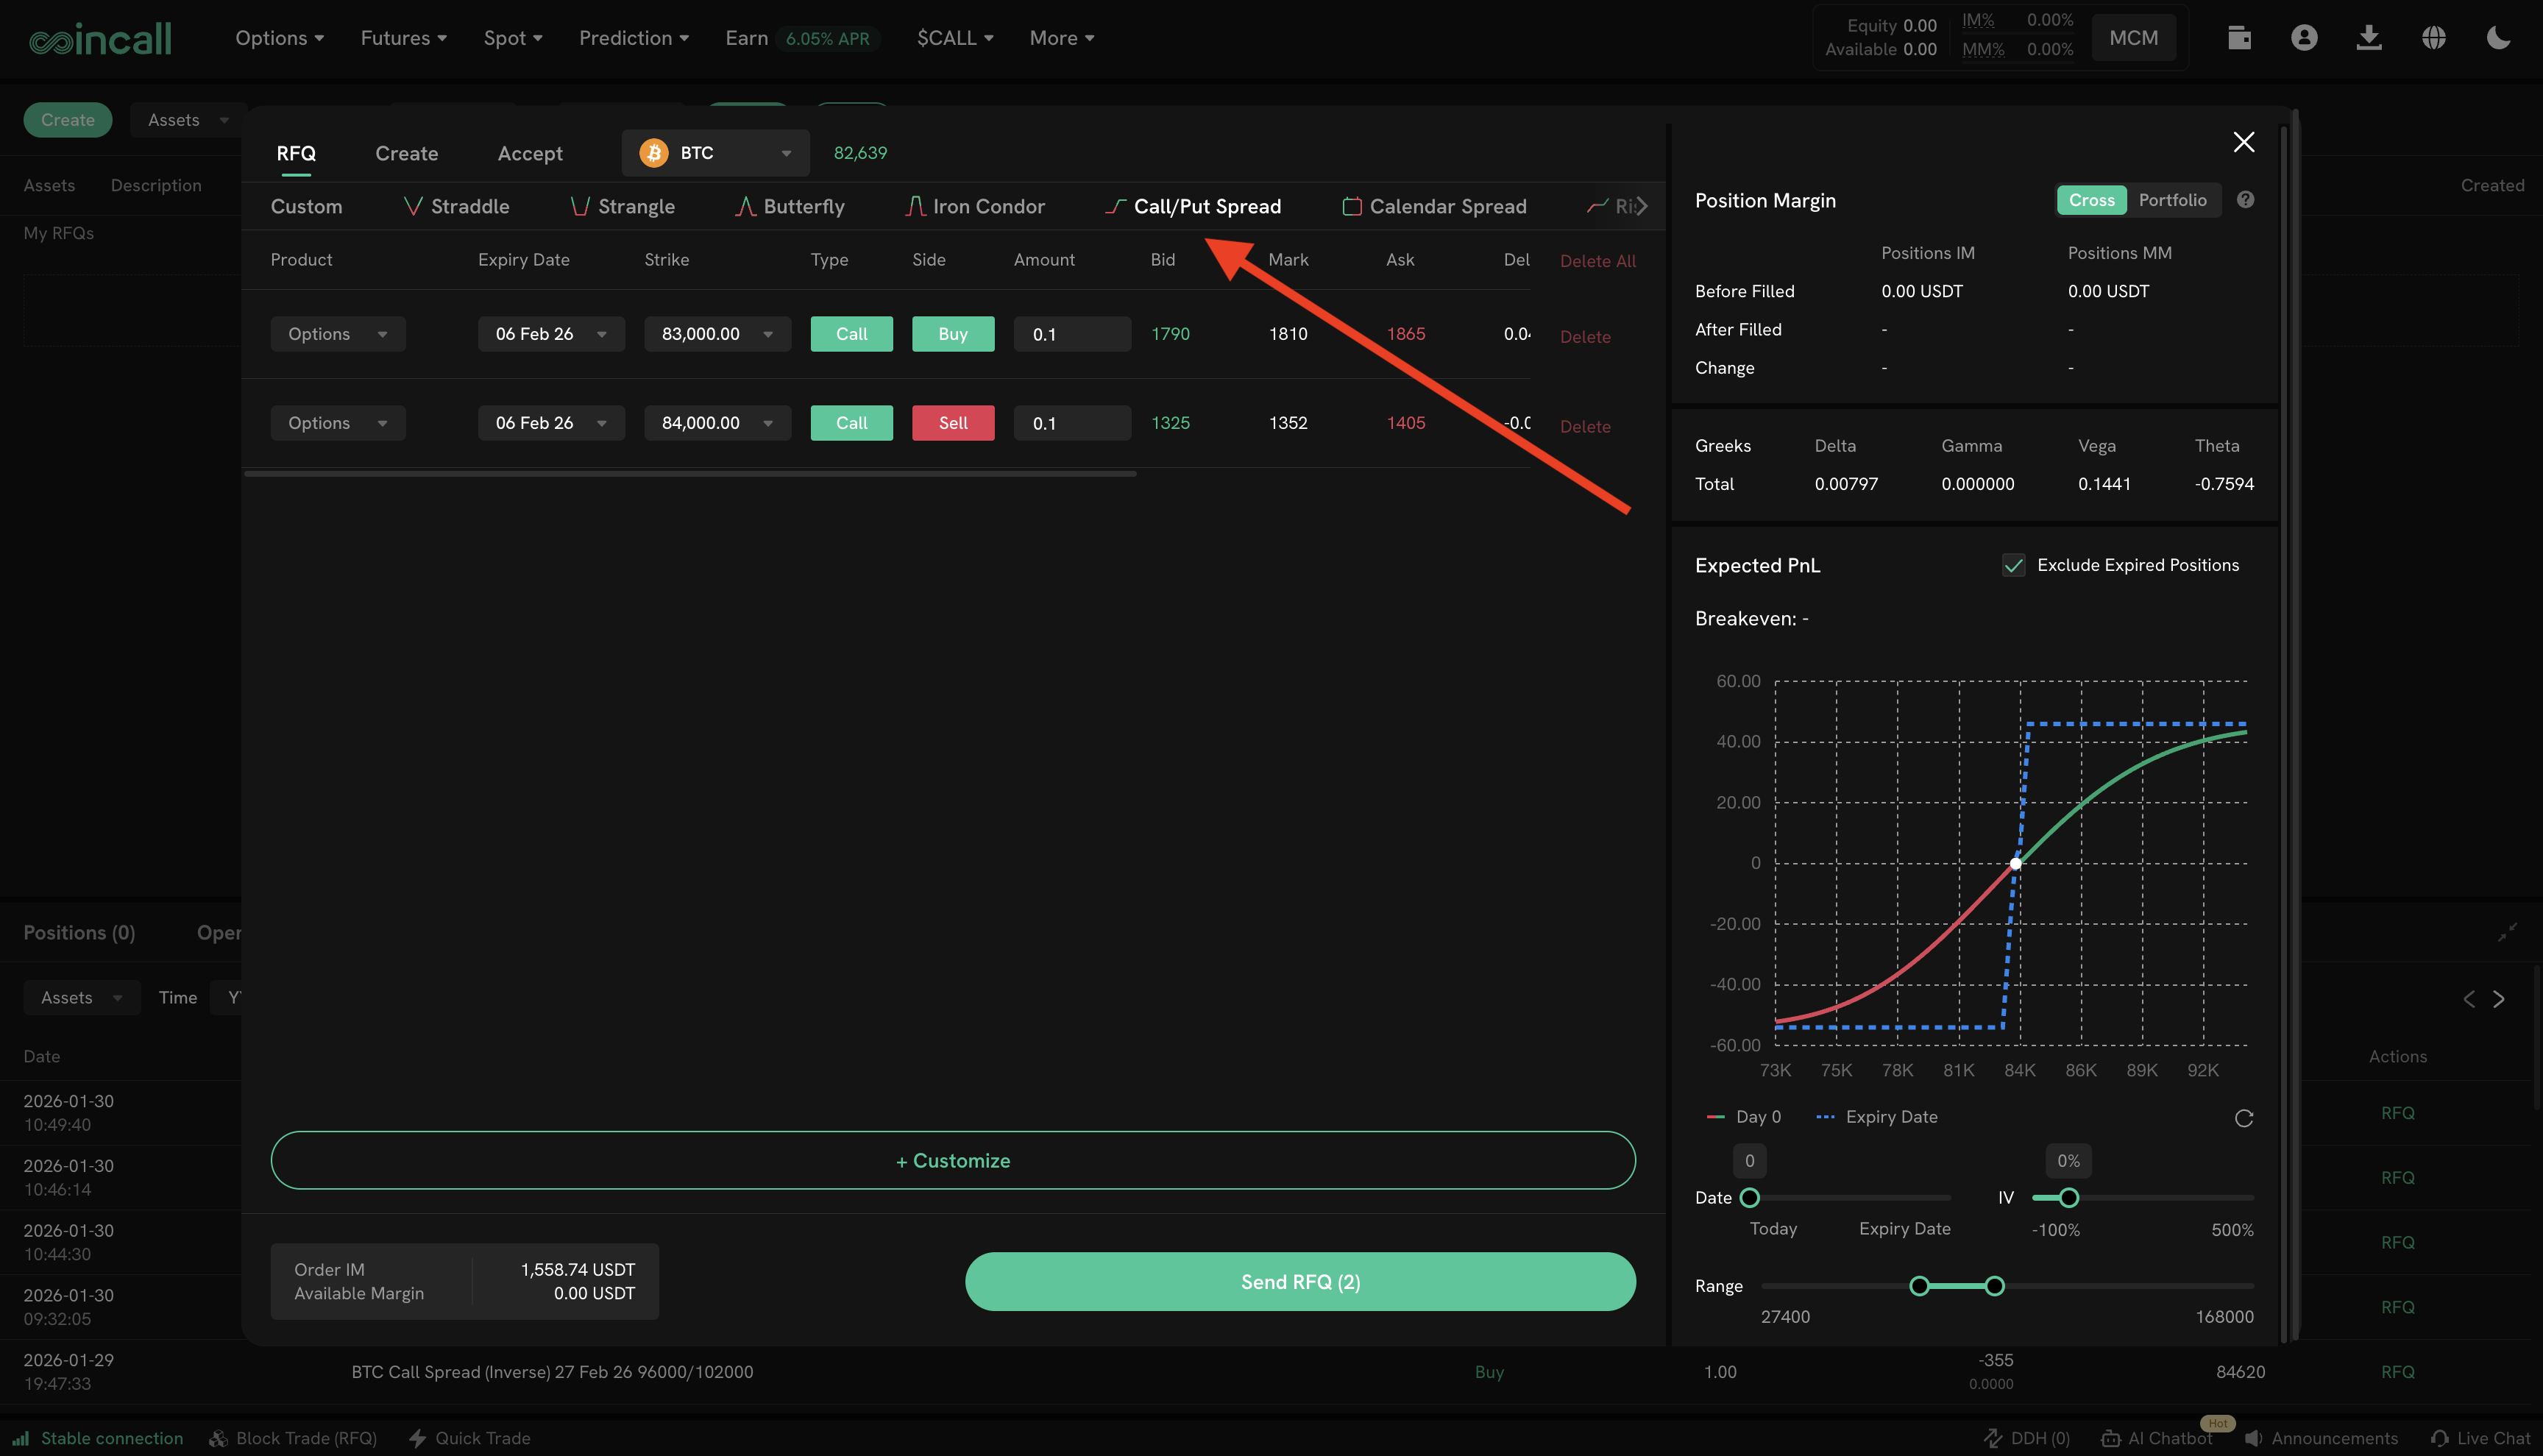
Task: Click Delete All legs
Action: [1598, 261]
